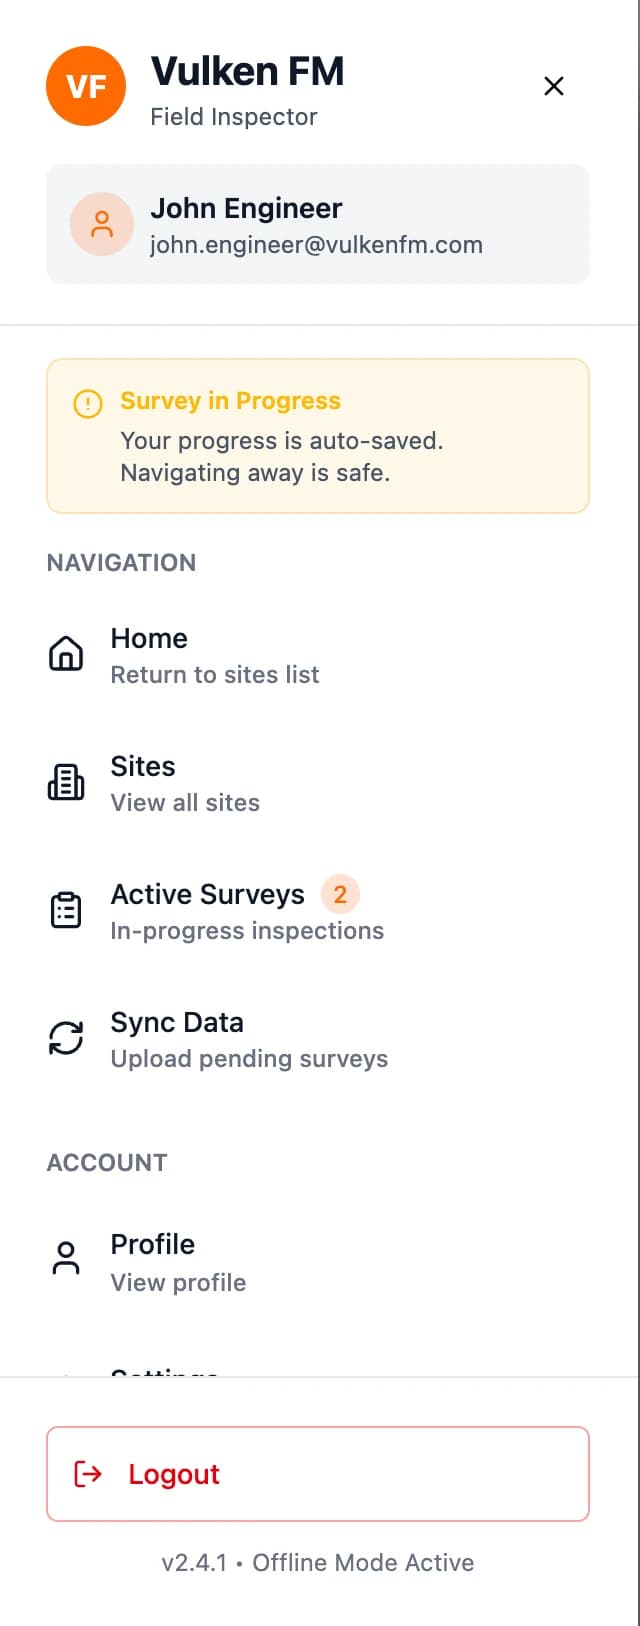The height and width of the screenshot is (1626, 640).
Task: Click the John Engineer user avatar icon
Action: 102,224
